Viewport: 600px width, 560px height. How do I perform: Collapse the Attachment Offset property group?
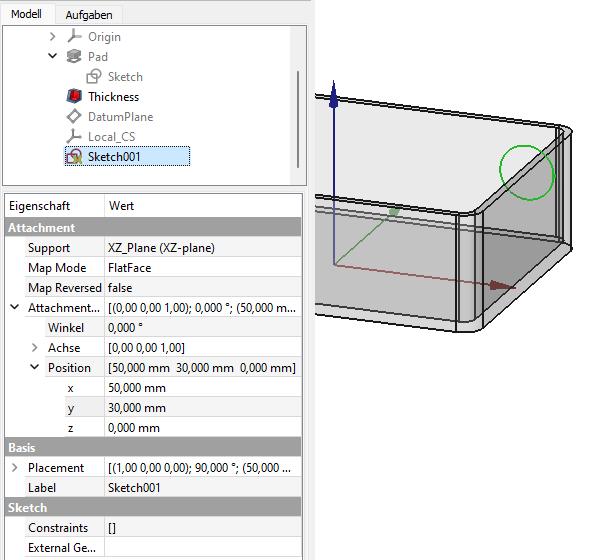[14, 308]
